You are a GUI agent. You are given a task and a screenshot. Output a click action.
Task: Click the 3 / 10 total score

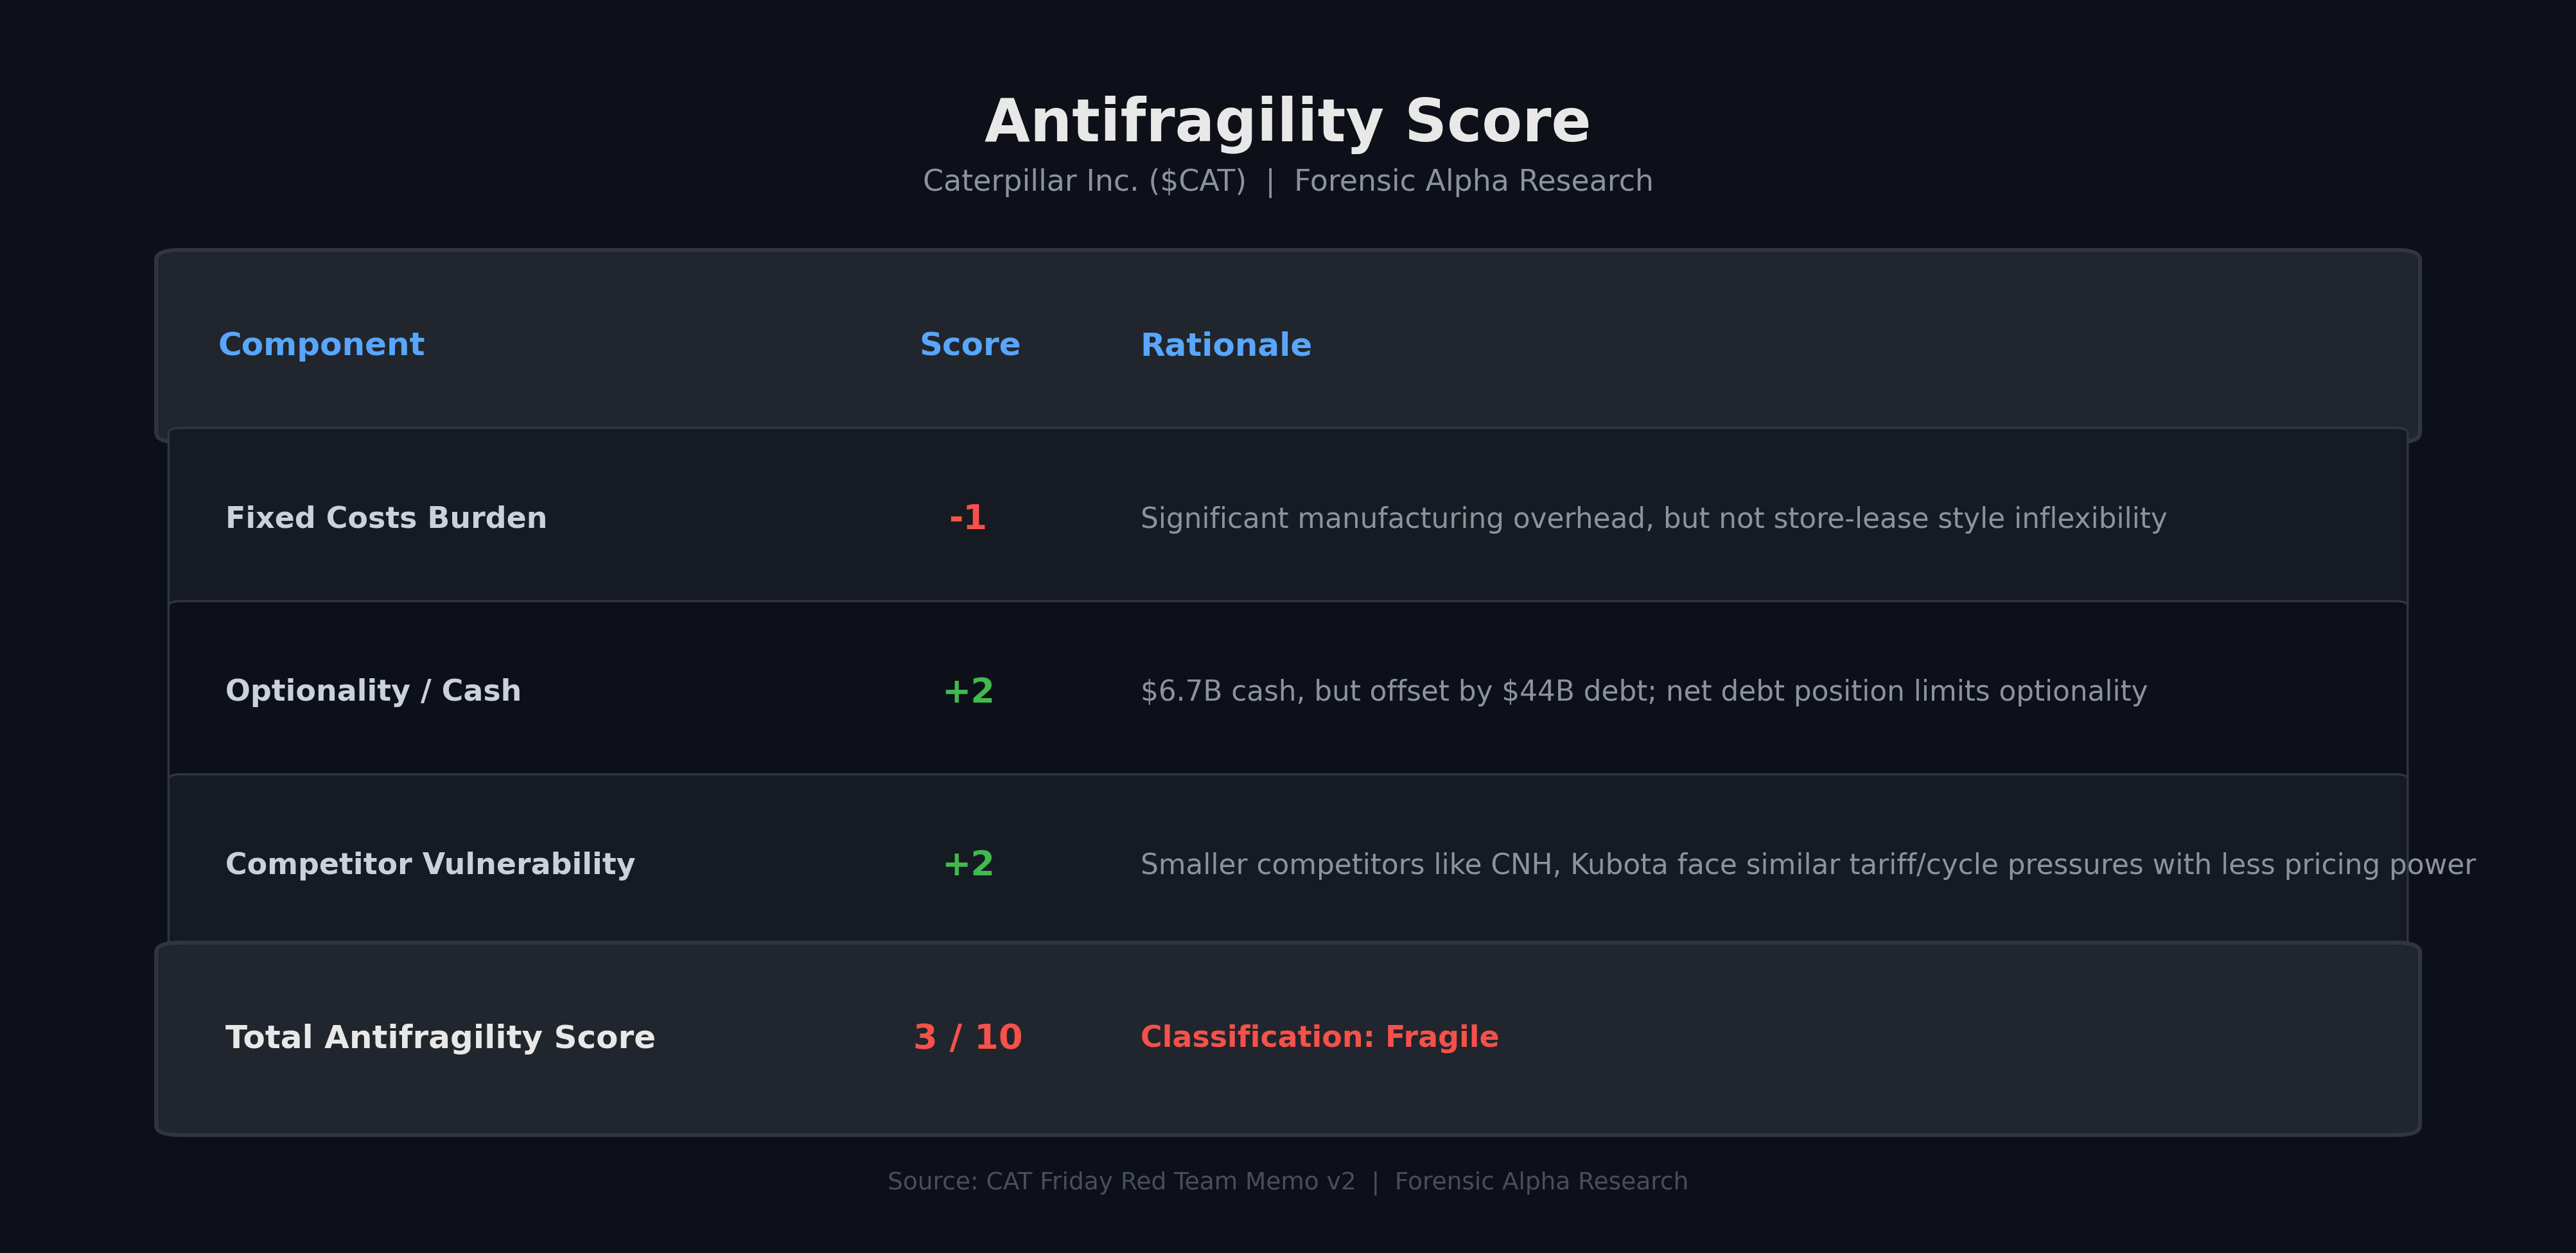(x=968, y=1038)
